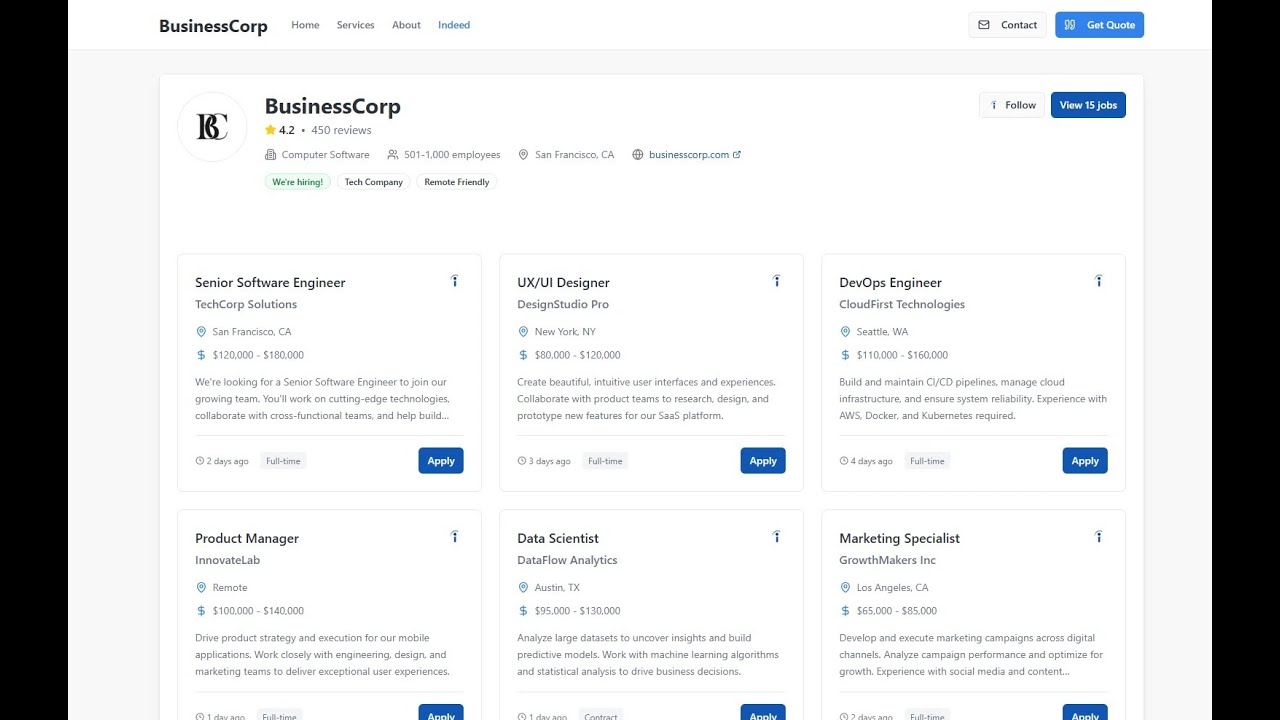
Task: Click the We're hiring! tag
Action: 298,182
